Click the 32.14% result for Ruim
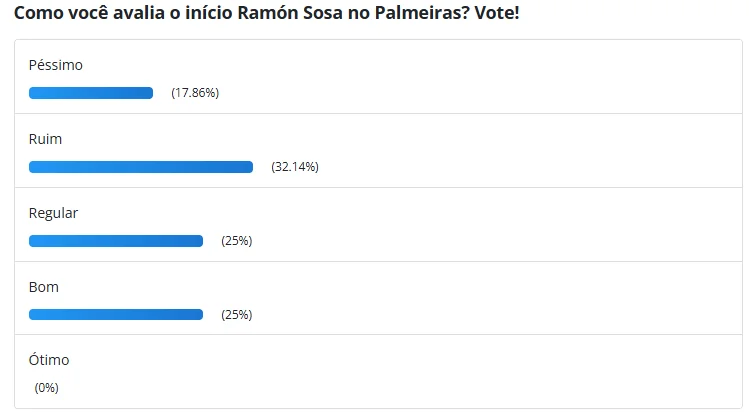The image size is (749, 413). [295, 167]
